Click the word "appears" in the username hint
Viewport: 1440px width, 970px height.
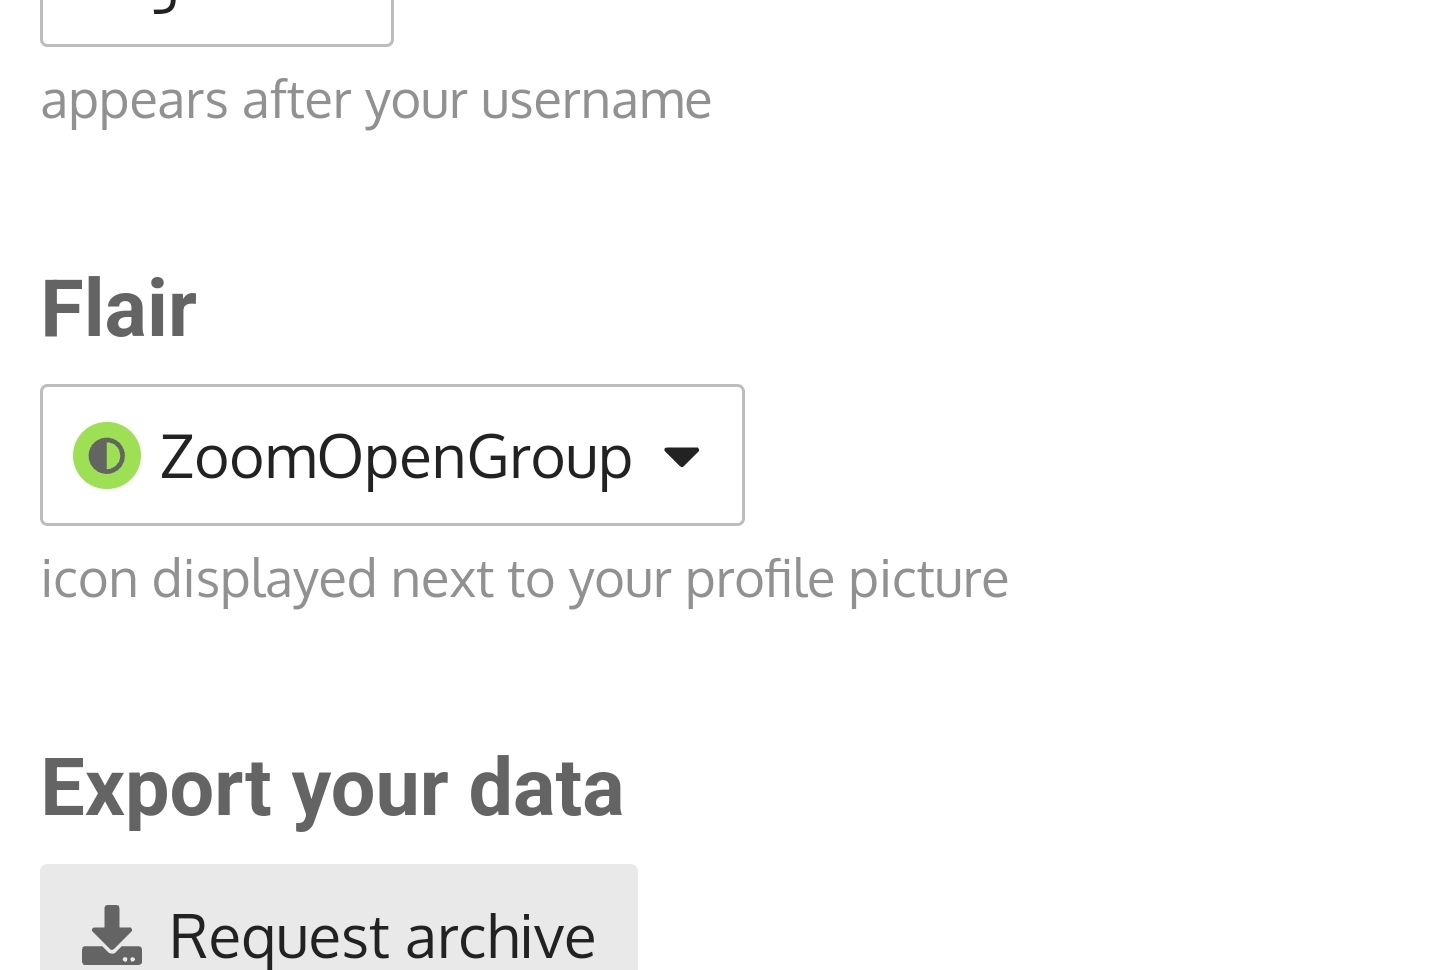tap(134, 100)
